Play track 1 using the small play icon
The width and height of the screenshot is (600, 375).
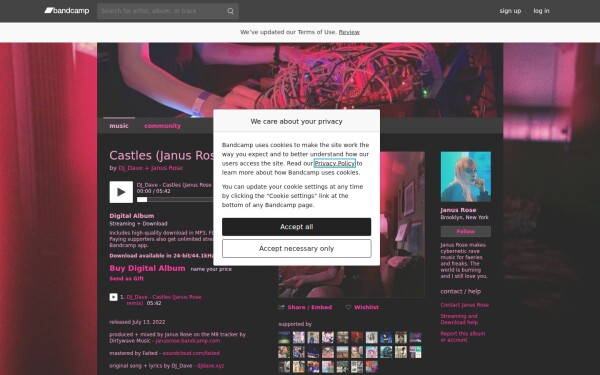click(x=113, y=297)
